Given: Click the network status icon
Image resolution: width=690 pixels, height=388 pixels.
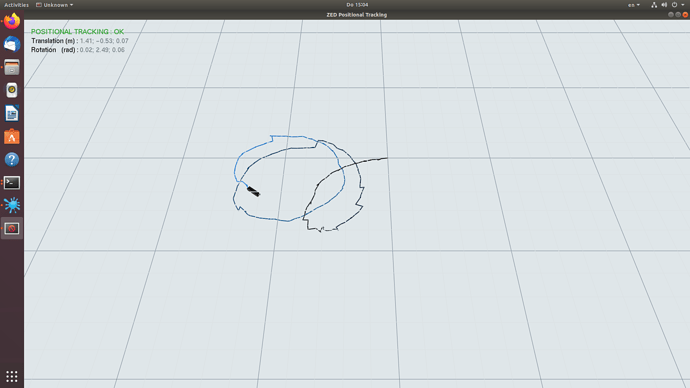Looking at the screenshot, I should (654, 5).
